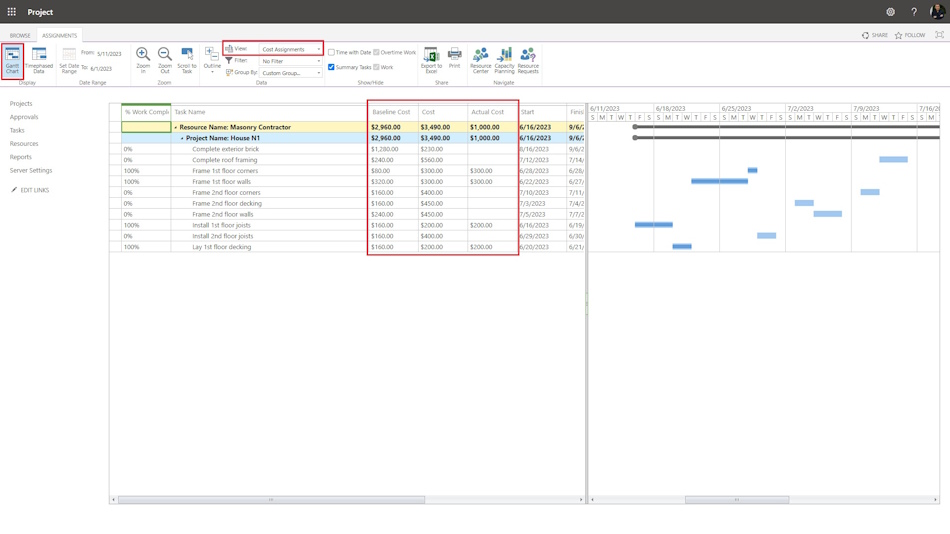The width and height of the screenshot is (950, 534).
Task: Select Complete roof framing task
Action: (x=225, y=160)
